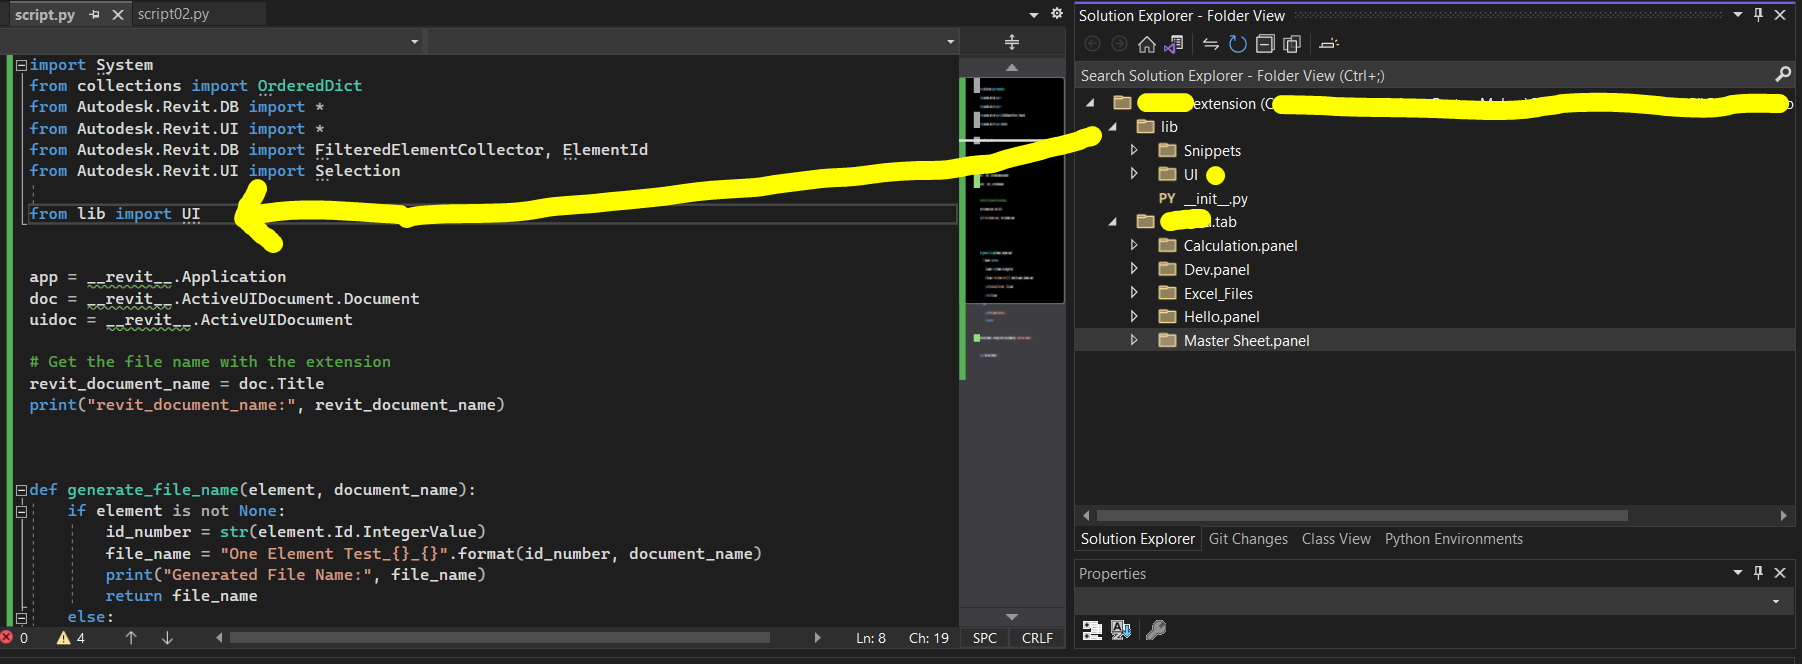Open the Git Changes tab
The image size is (1802, 664).
point(1248,539)
